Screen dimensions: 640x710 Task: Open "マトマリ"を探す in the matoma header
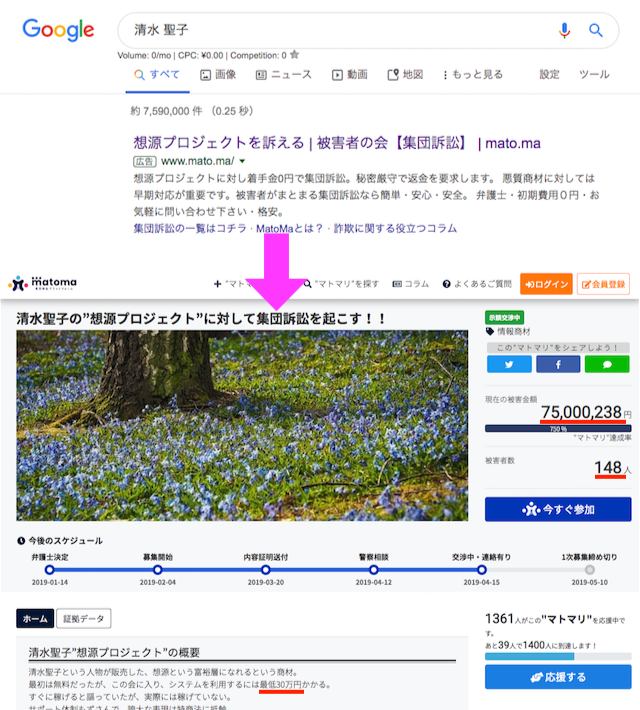pos(342,284)
